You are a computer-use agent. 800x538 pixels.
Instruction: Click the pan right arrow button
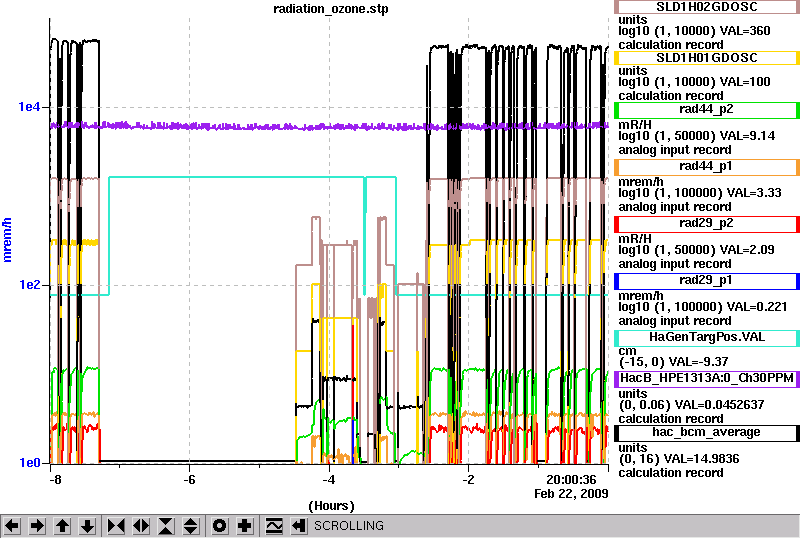(x=37, y=526)
